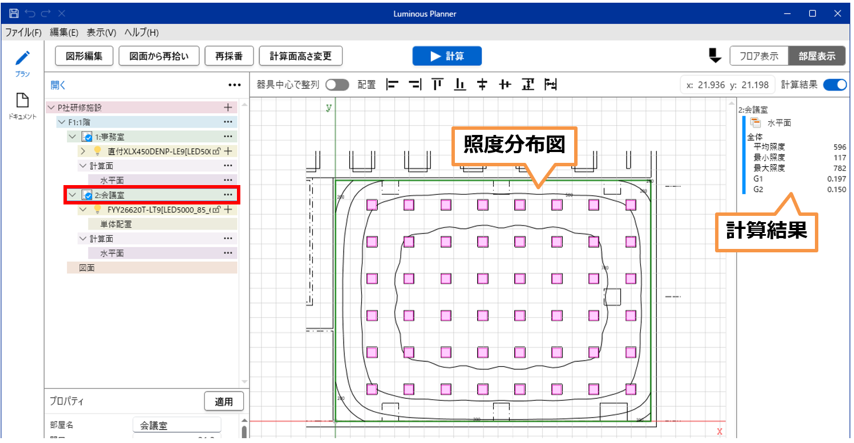The width and height of the screenshot is (854, 443).
Task: Click the align-left icon beside 配置
Action: point(392,85)
